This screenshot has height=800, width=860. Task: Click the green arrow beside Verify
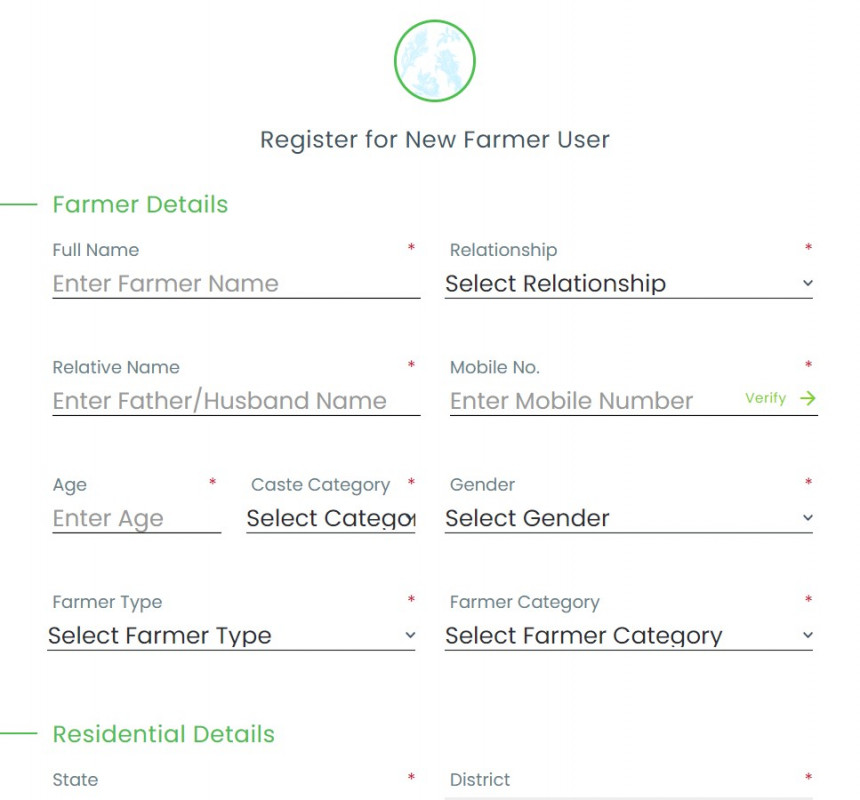808,398
